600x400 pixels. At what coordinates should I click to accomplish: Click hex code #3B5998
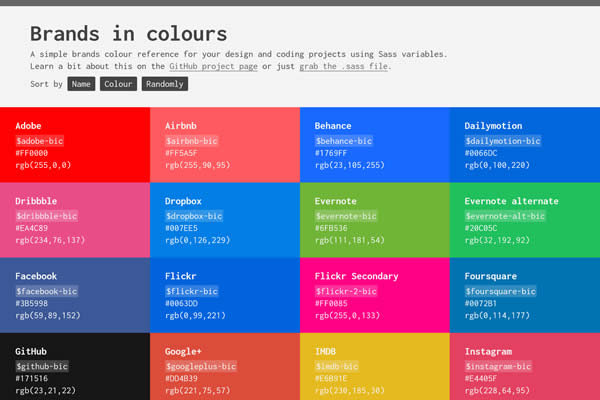coord(32,304)
